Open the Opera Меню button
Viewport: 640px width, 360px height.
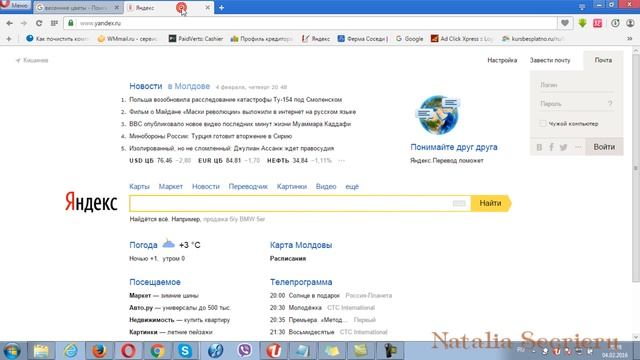click(15, 6)
